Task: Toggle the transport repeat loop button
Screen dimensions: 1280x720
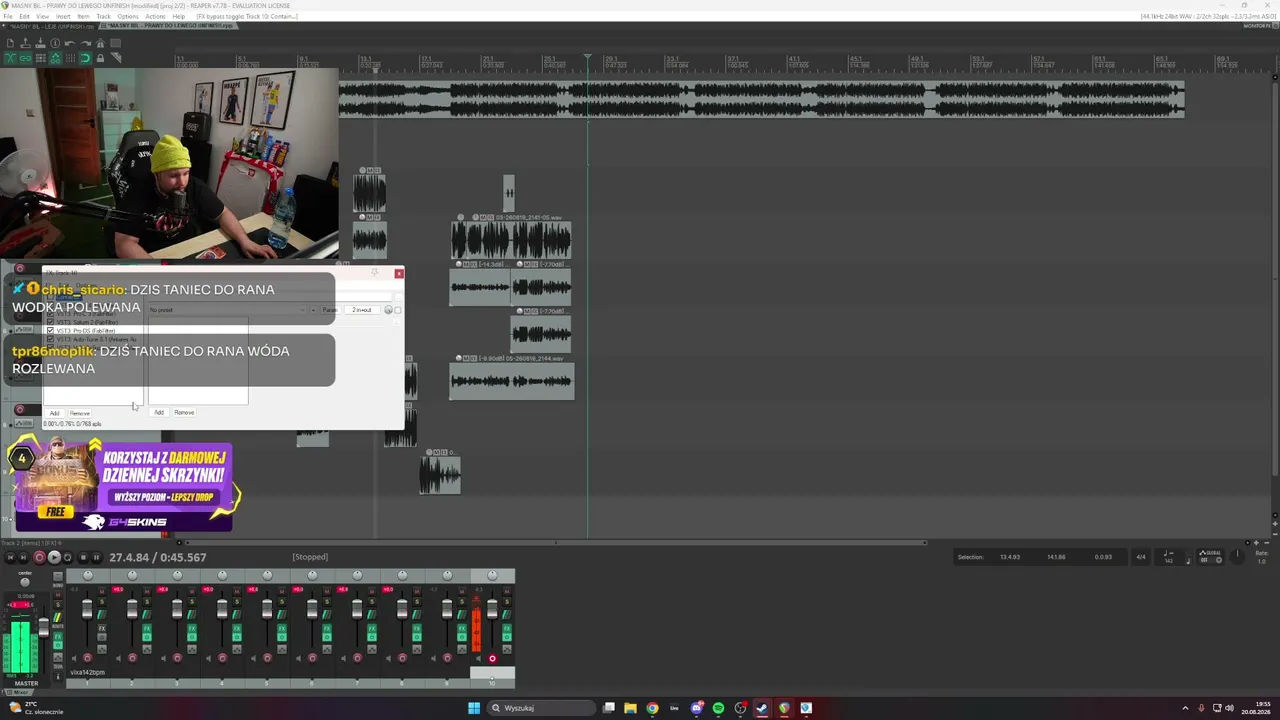Action: click(x=68, y=557)
